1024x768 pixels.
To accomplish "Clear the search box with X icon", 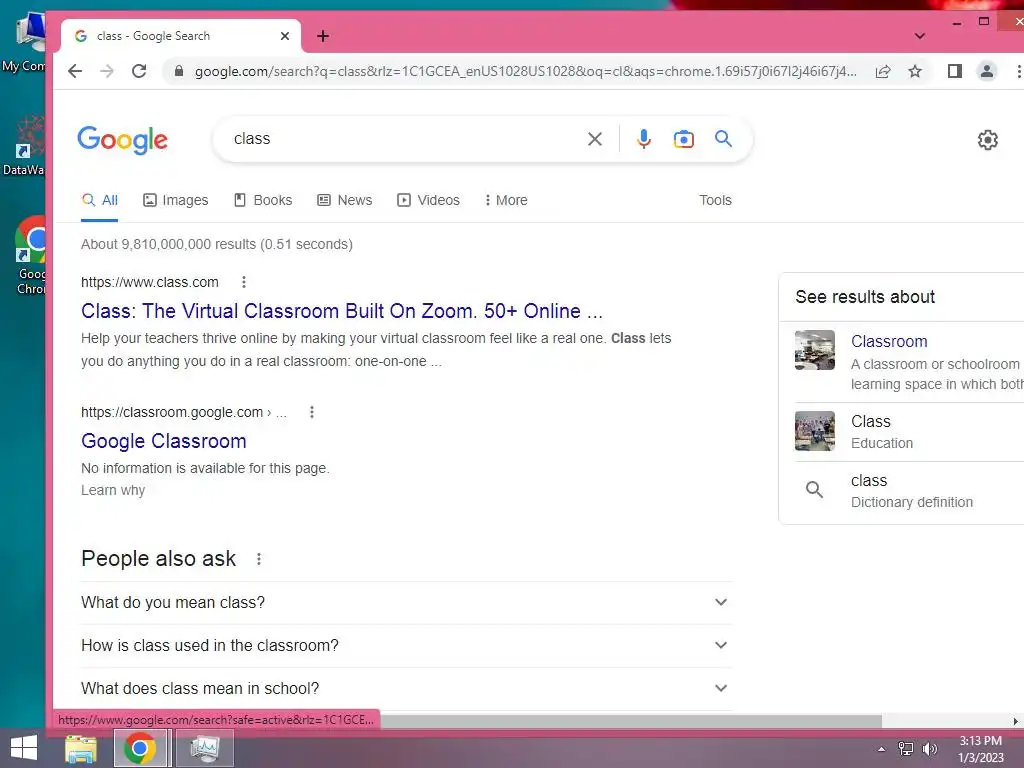I will [x=594, y=138].
